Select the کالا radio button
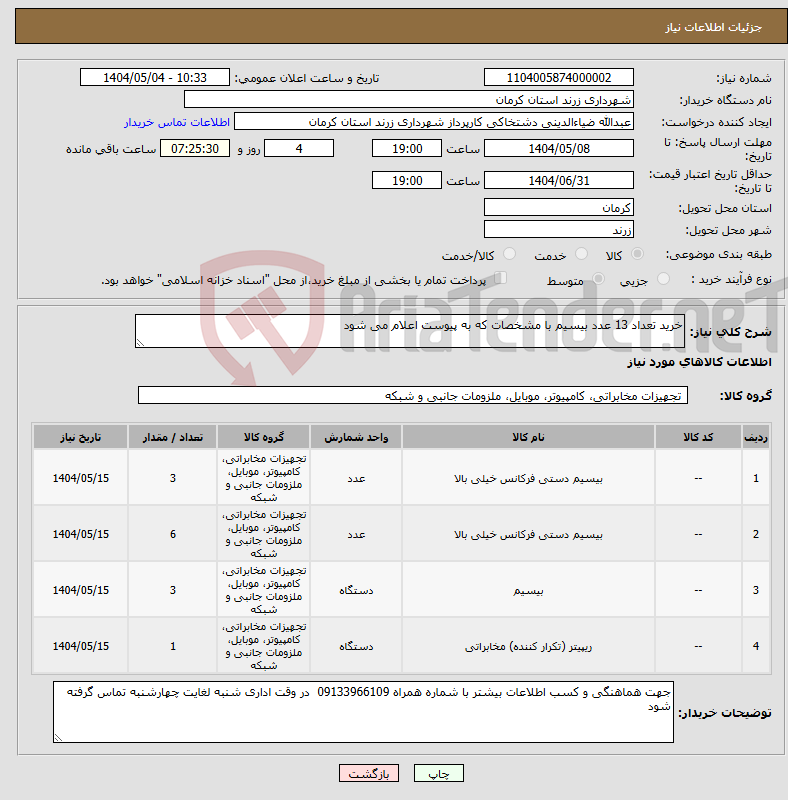This screenshot has width=788, height=800. 637,254
